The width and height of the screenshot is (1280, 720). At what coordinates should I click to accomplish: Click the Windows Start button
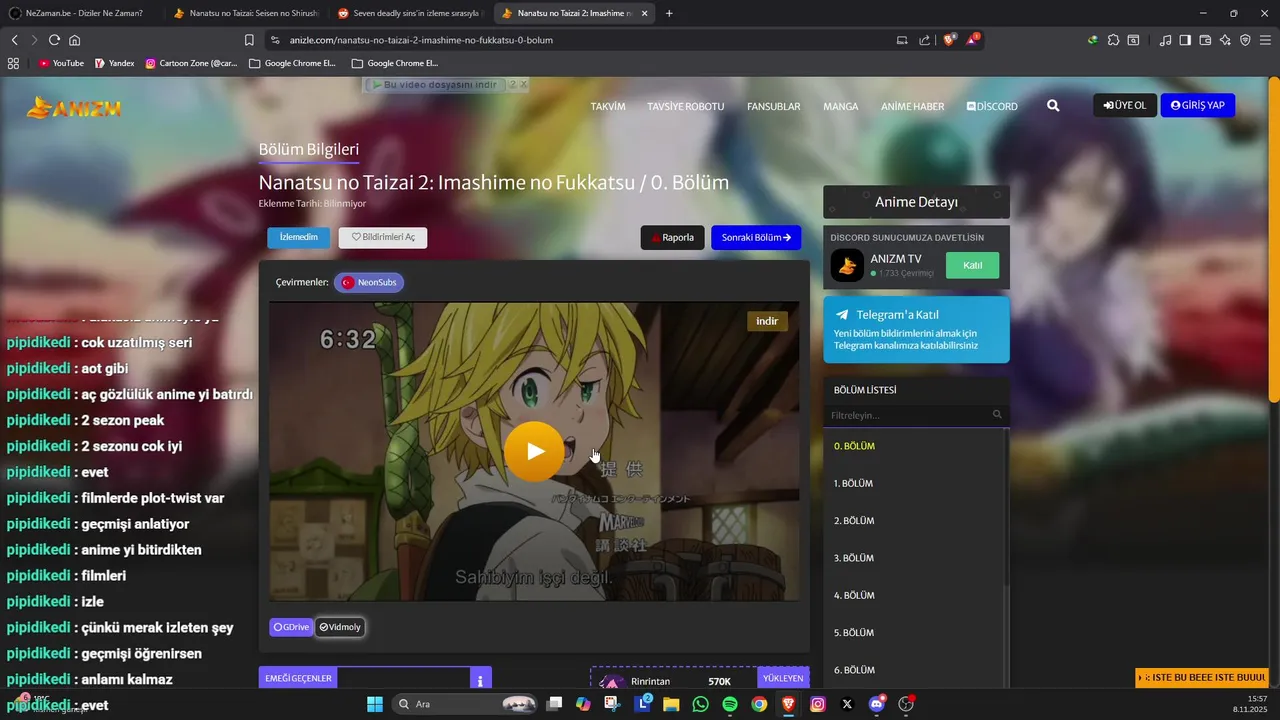tap(375, 704)
